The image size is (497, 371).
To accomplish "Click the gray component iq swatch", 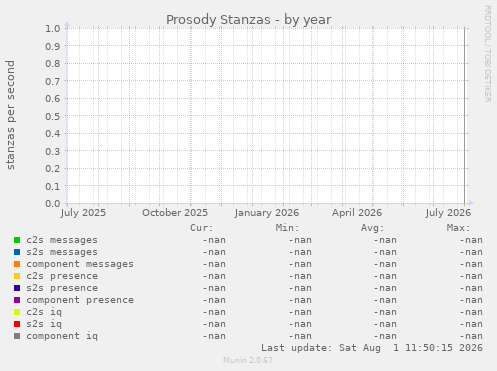I will click(17, 336).
